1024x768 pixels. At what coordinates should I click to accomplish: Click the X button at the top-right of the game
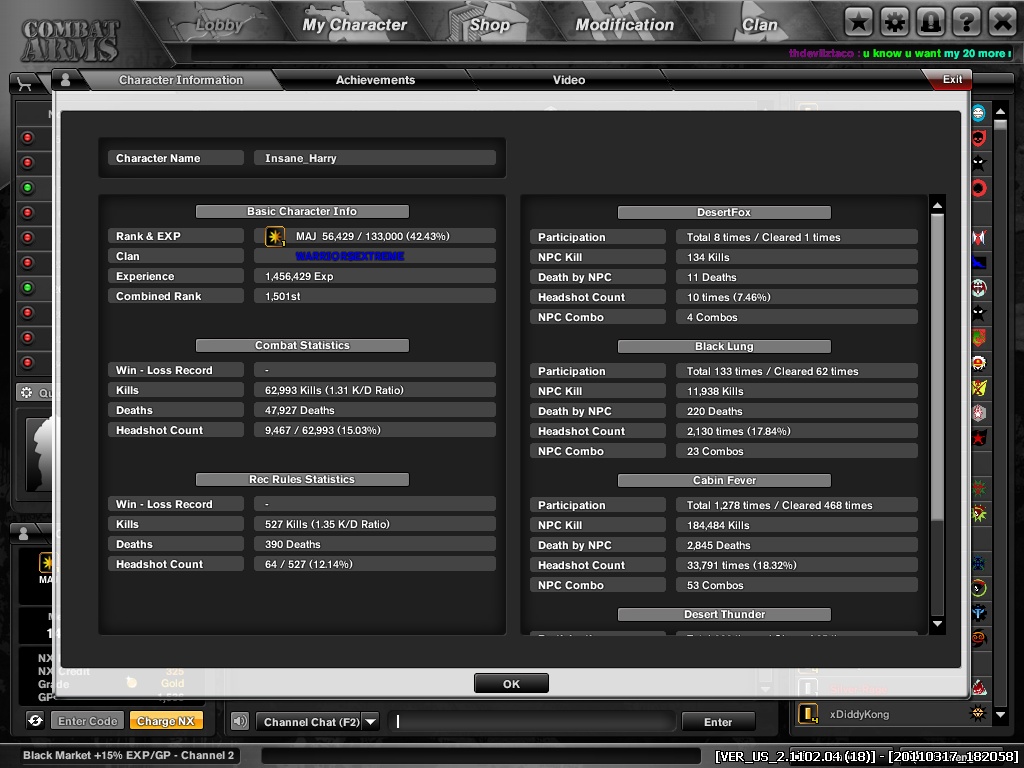coord(1002,23)
